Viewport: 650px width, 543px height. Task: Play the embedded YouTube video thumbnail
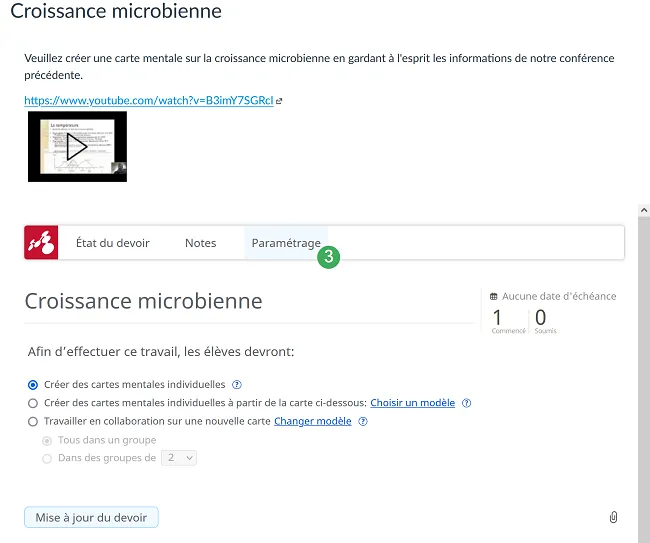[x=78, y=146]
